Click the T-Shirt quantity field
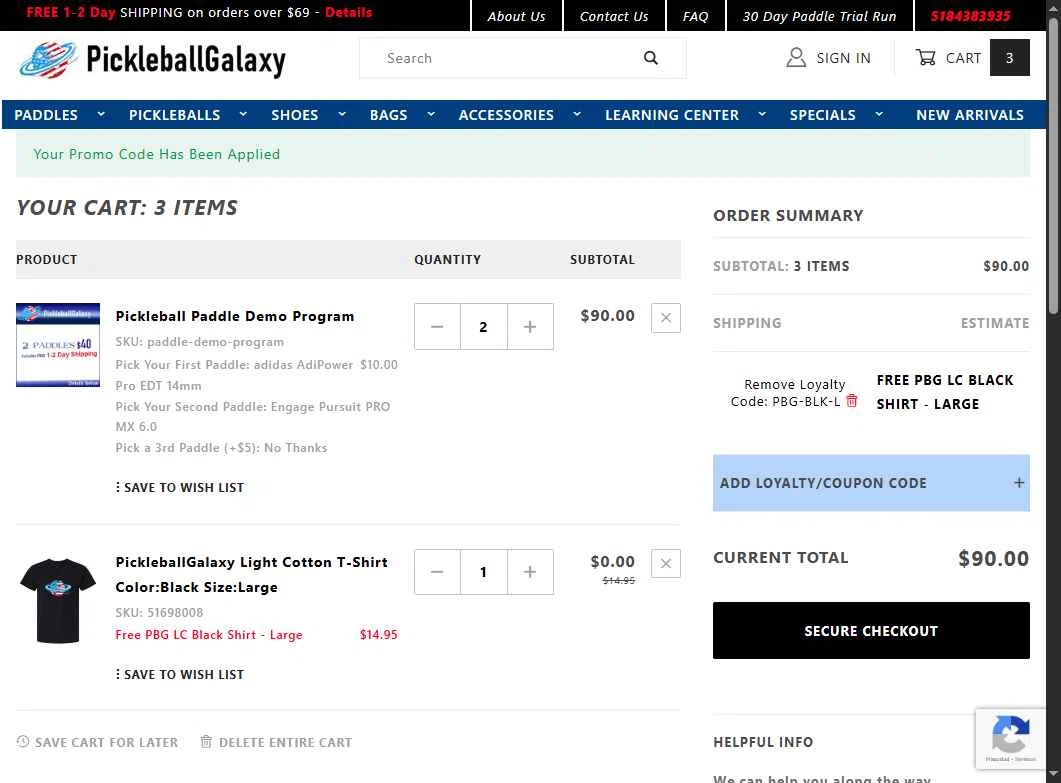Image resolution: width=1061 pixels, height=783 pixels. tap(483, 572)
